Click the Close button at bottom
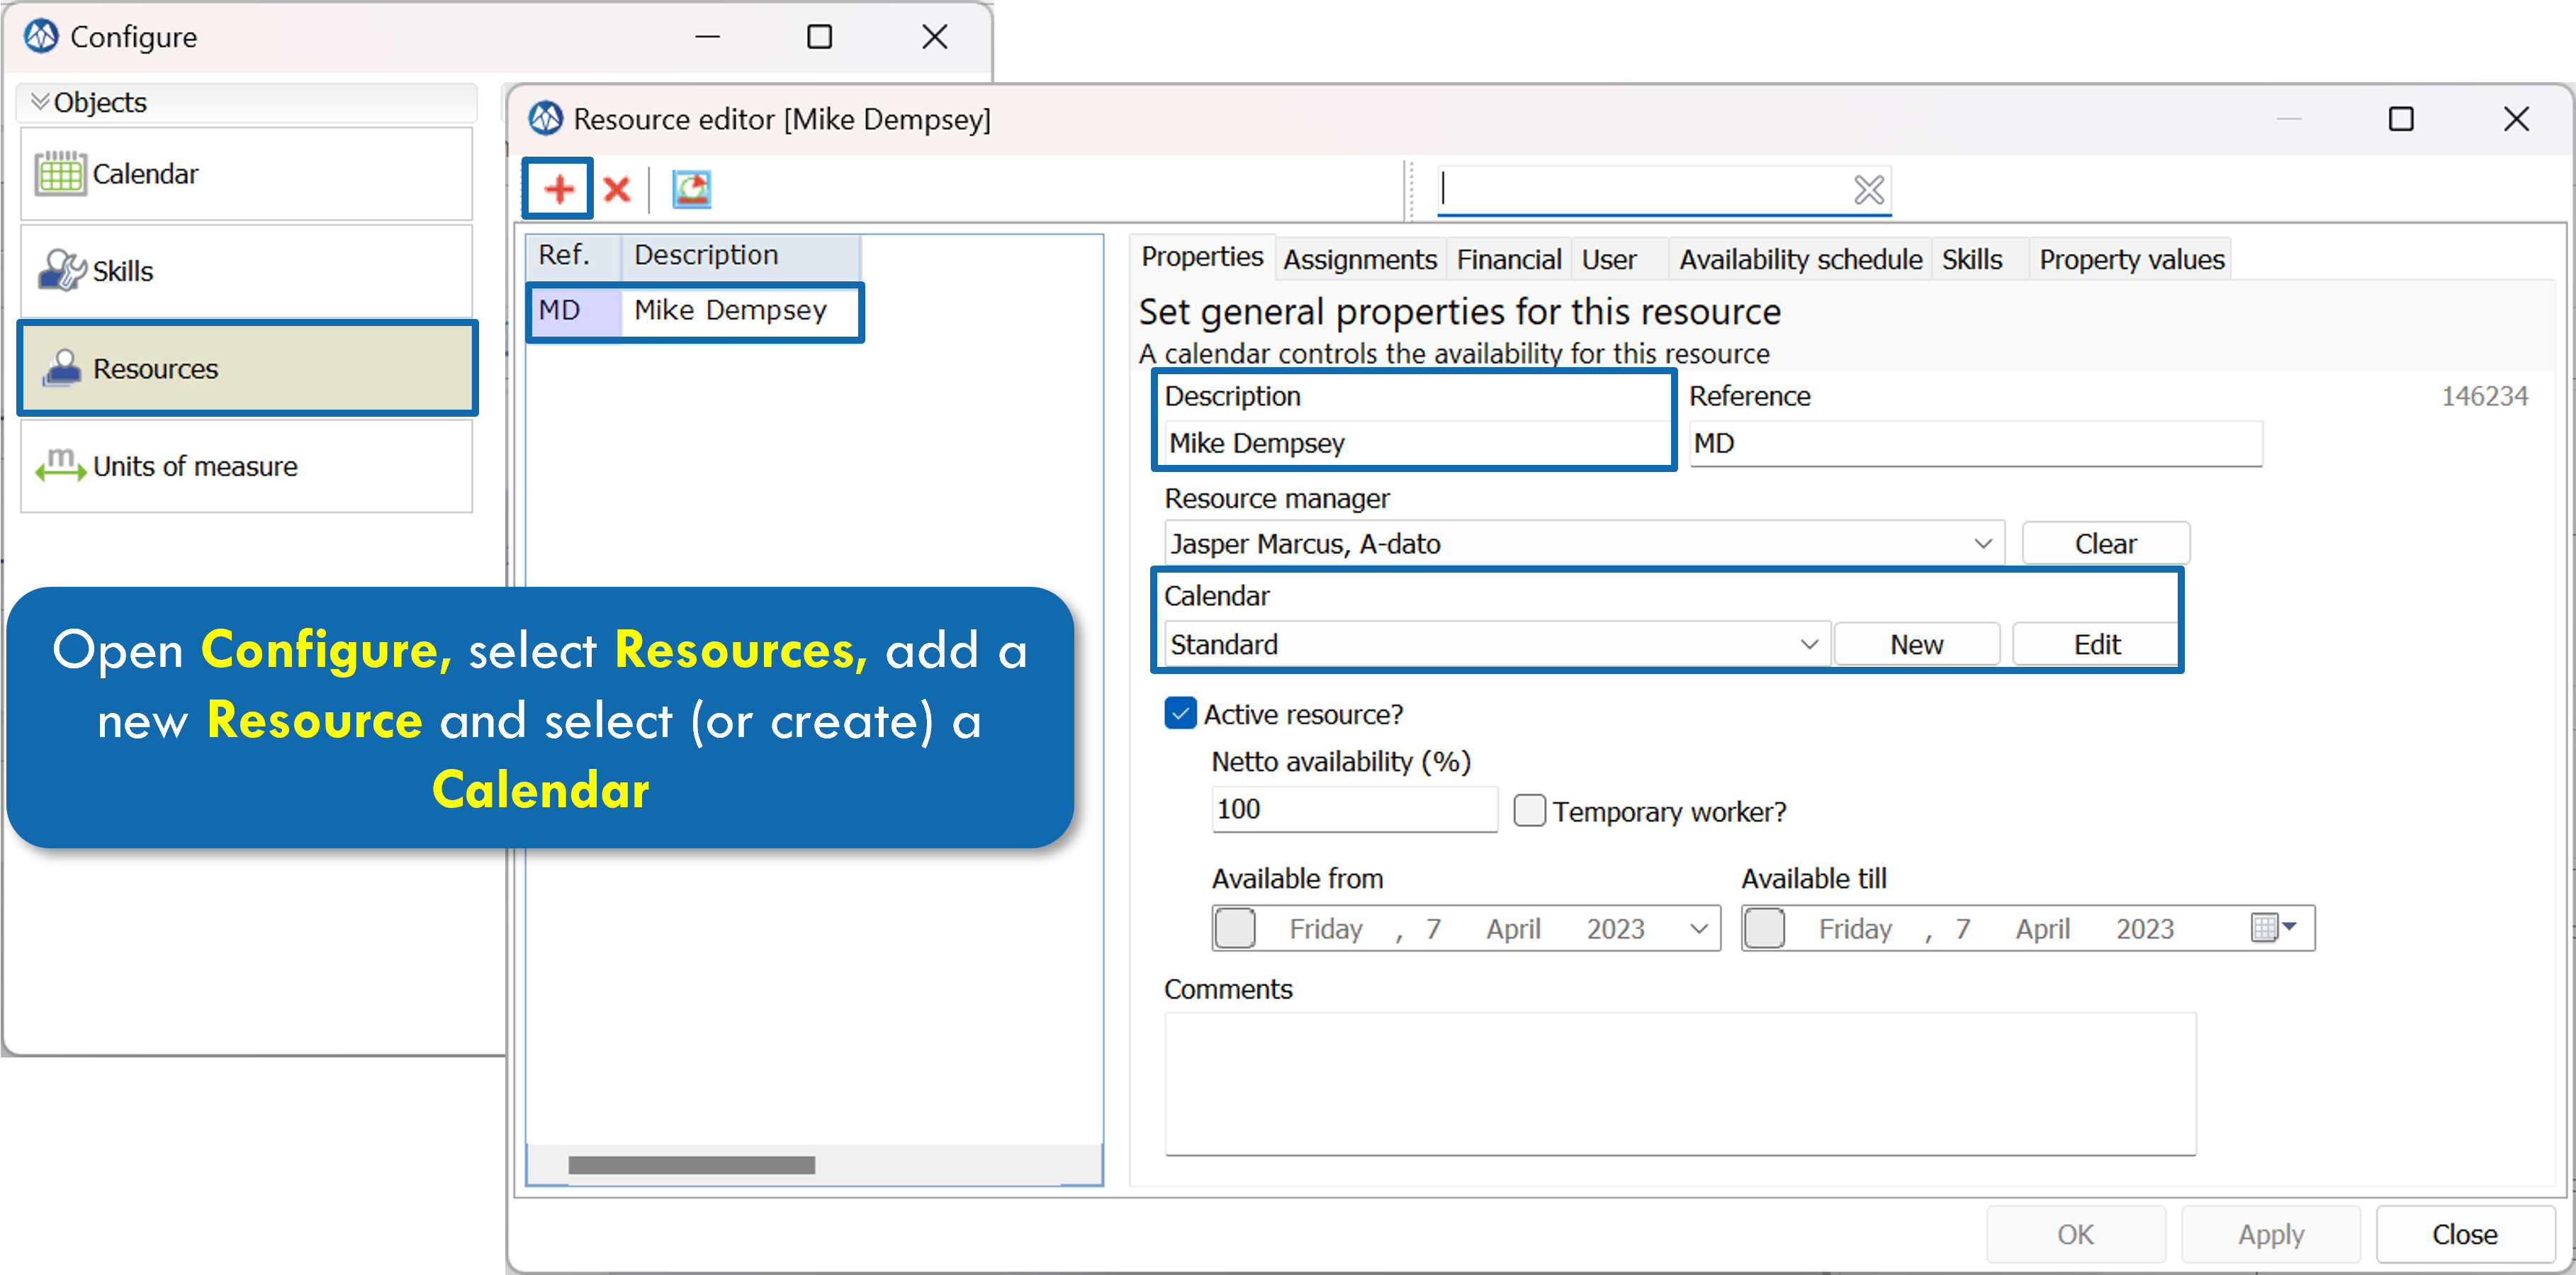Screen dimensions: 2576x1275 (2465, 1234)
